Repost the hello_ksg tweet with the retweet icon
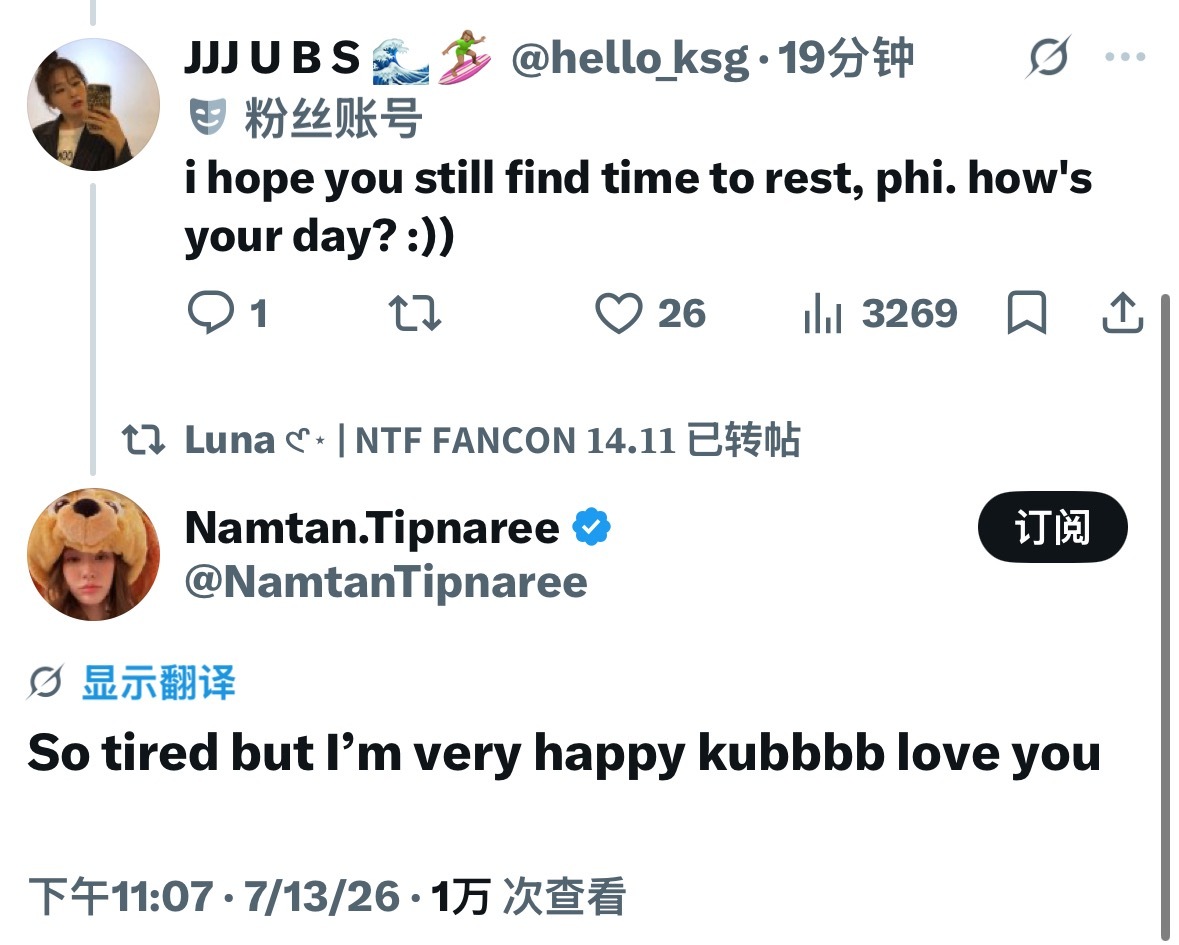 [414, 313]
